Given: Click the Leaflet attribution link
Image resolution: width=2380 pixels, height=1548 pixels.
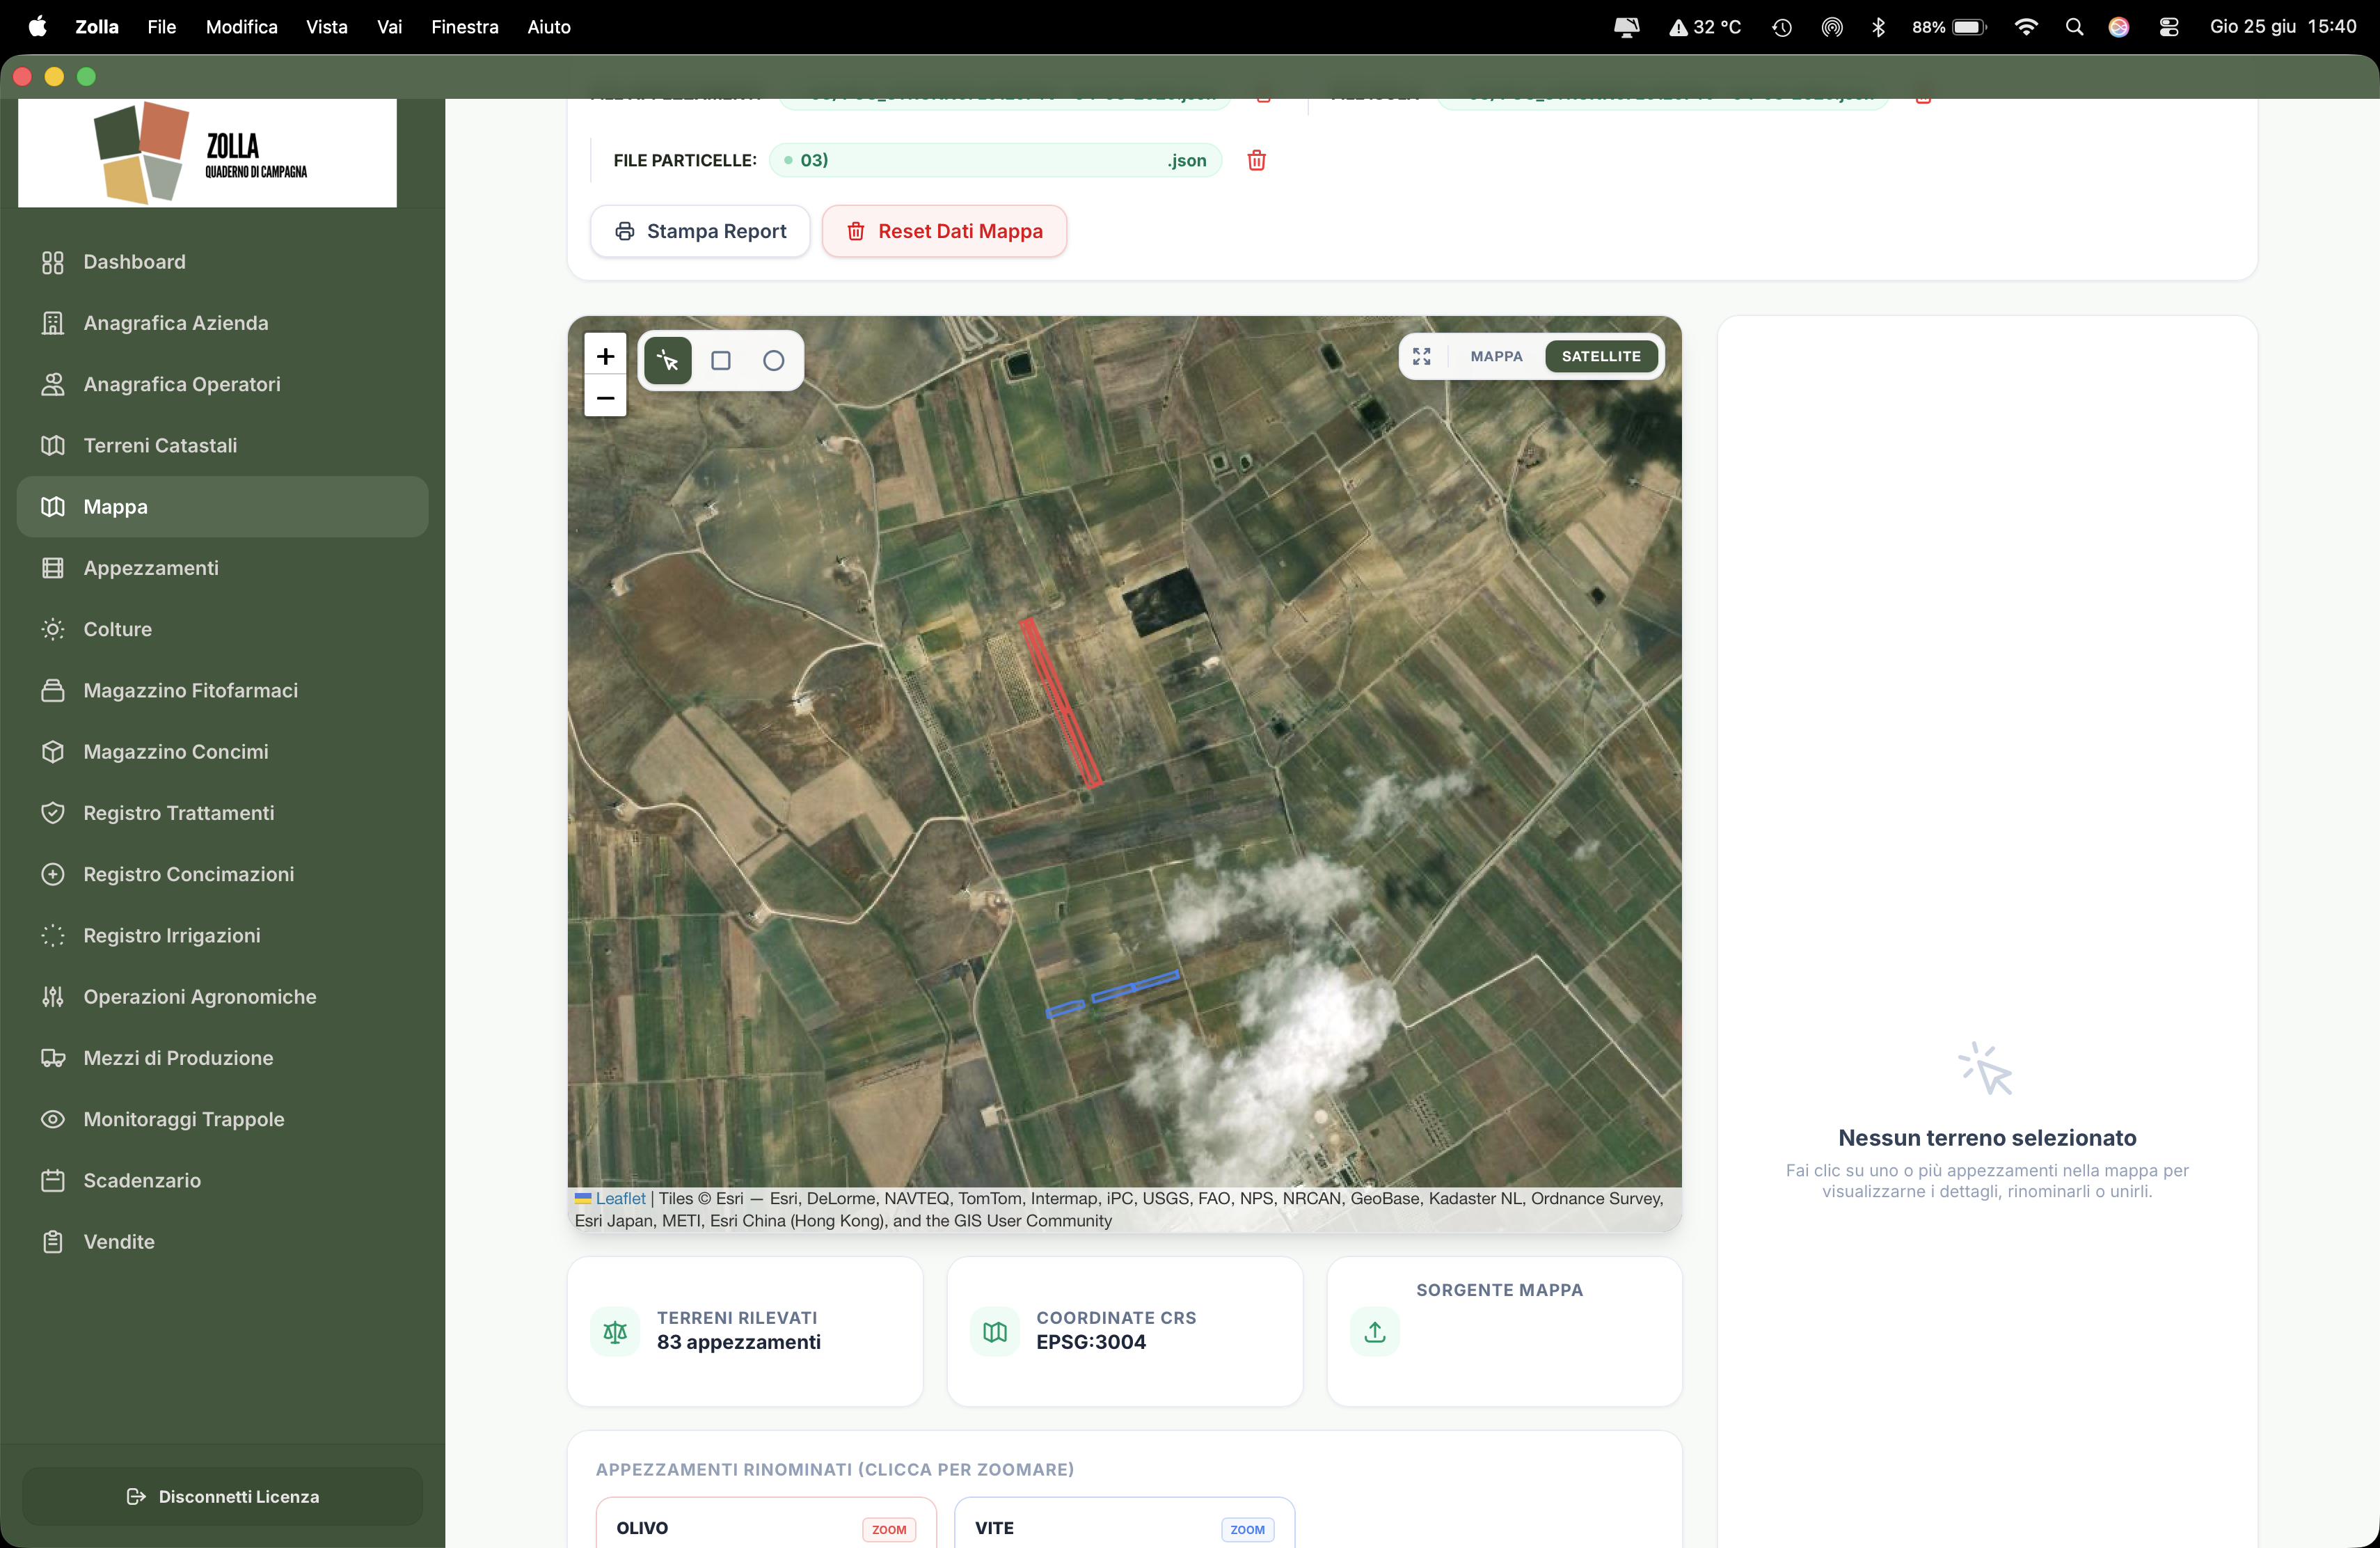Looking at the screenshot, I should click(x=620, y=1198).
